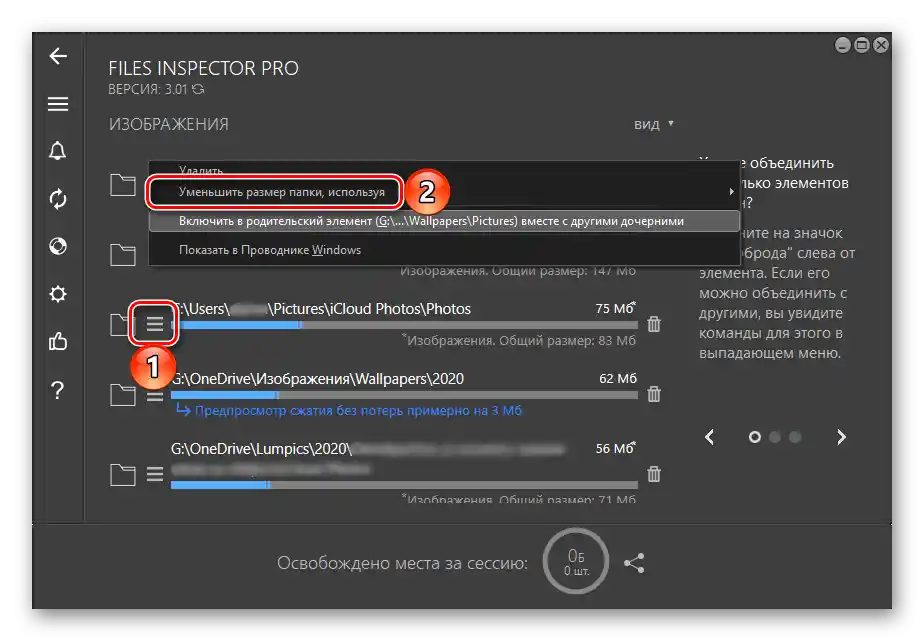The width and height of the screenshot is (924, 641).
Task: Open notifications bell in sidebar
Action: click(58, 151)
